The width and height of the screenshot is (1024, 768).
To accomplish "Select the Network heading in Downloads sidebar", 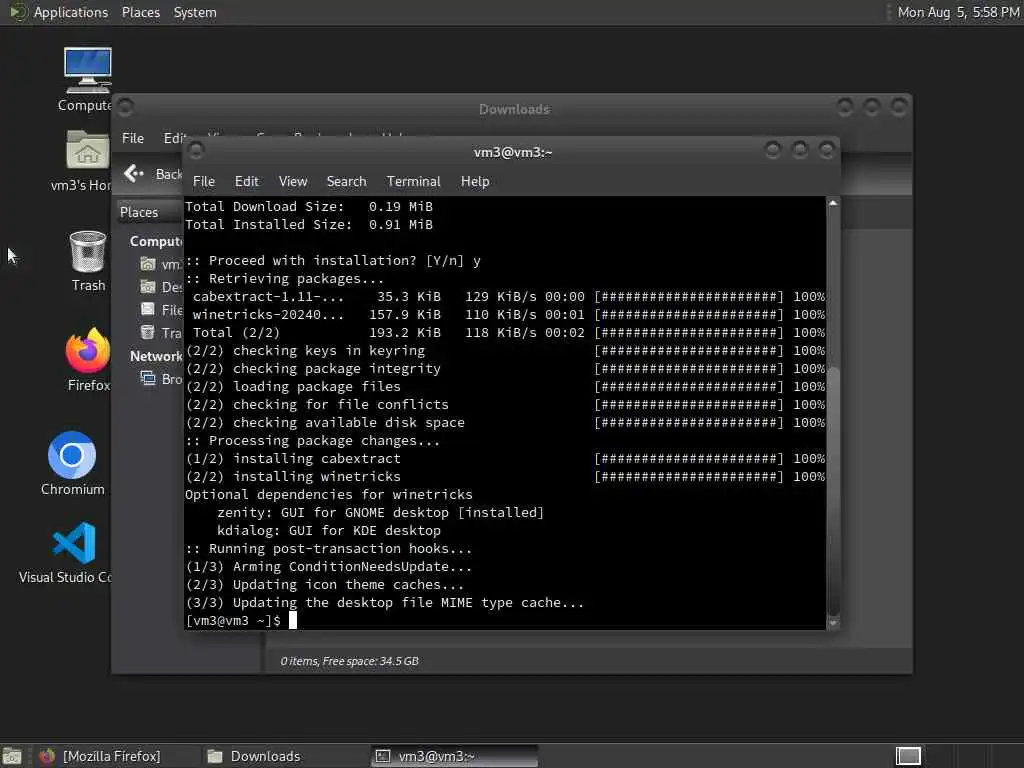I will pos(155,356).
